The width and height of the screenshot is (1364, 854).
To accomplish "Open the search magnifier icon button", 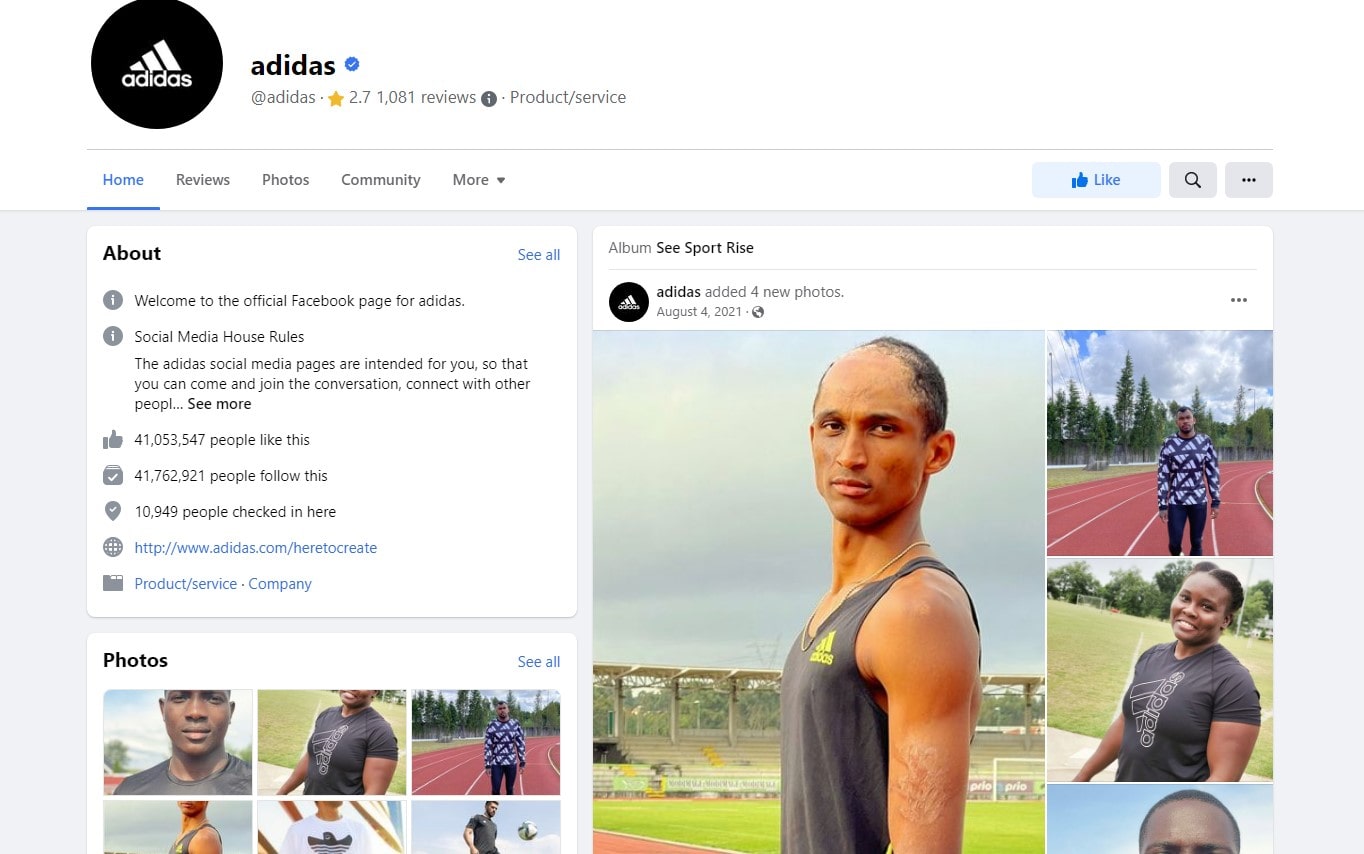I will point(1193,180).
